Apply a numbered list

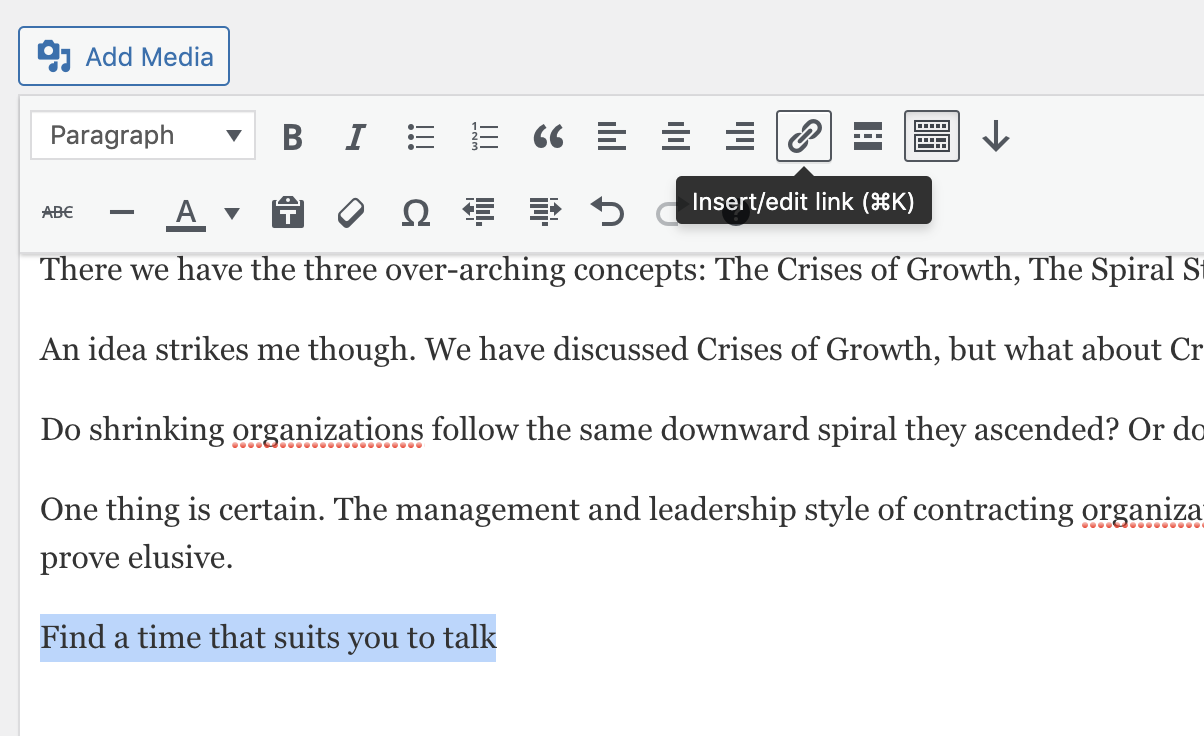tap(485, 136)
